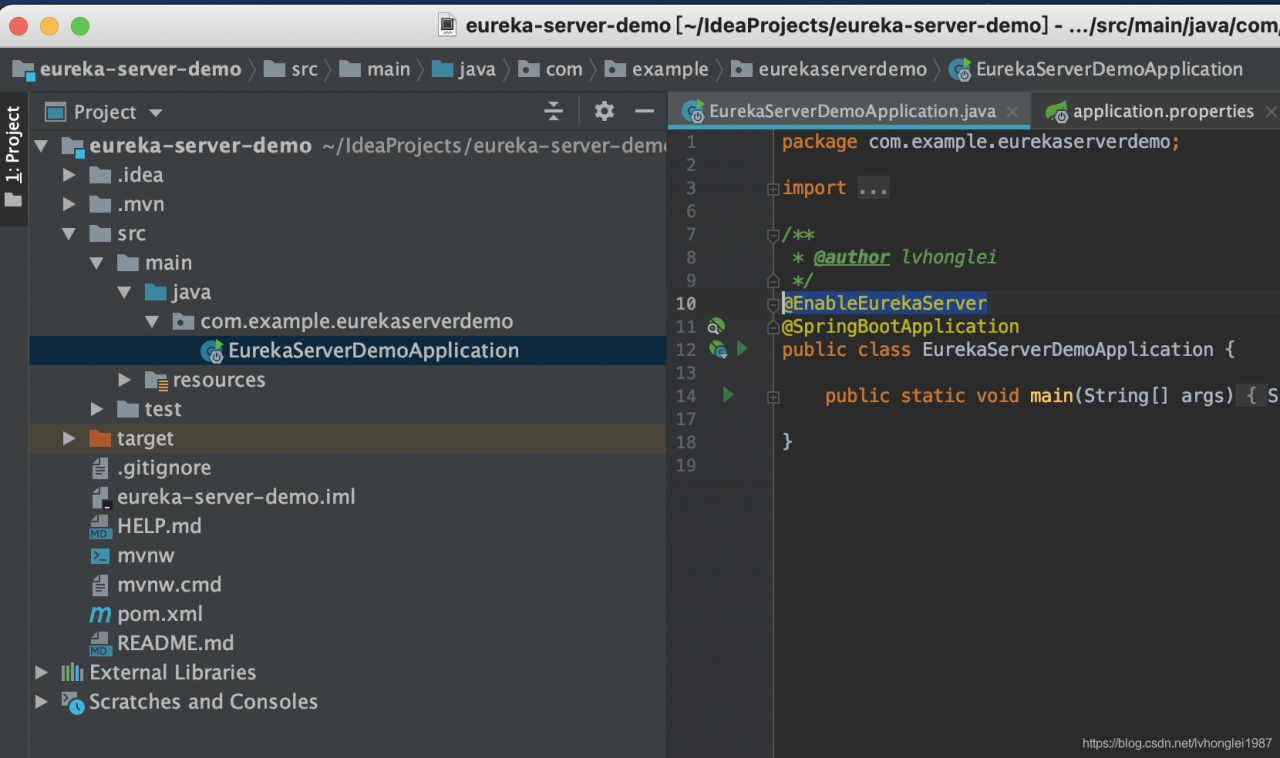
Task: Click the resources folder icon
Action: (x=156, y=380)
